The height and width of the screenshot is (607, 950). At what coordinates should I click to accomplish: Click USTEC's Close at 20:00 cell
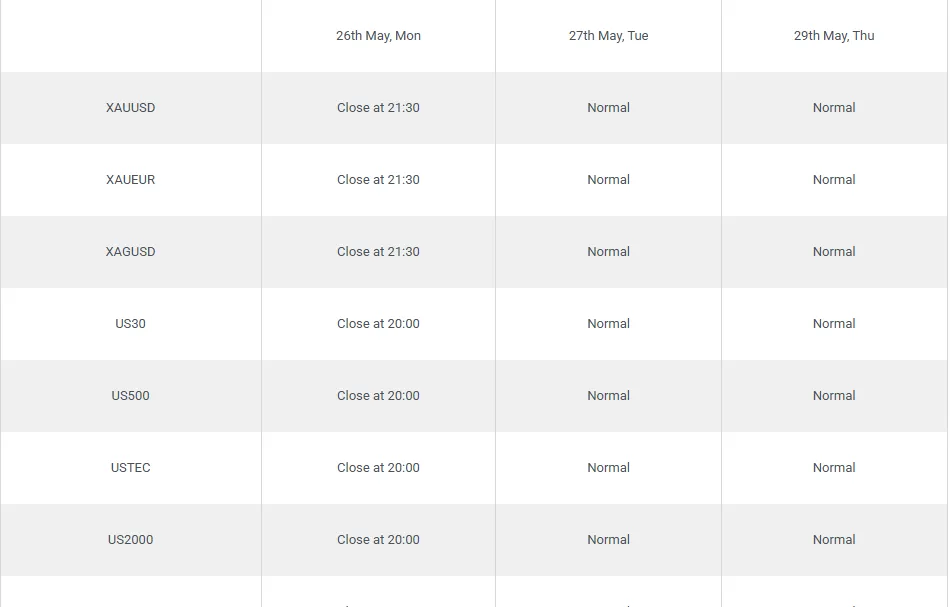[378, 468]
